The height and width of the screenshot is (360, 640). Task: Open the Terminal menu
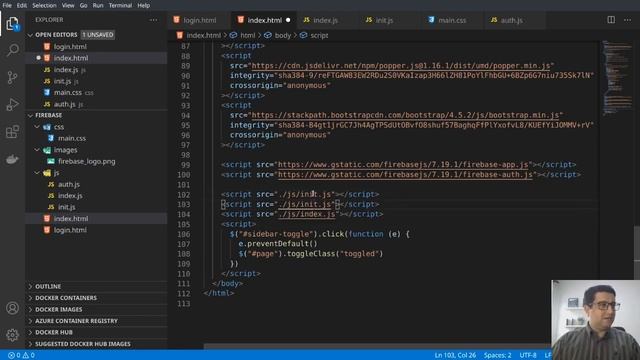[120, 5]
